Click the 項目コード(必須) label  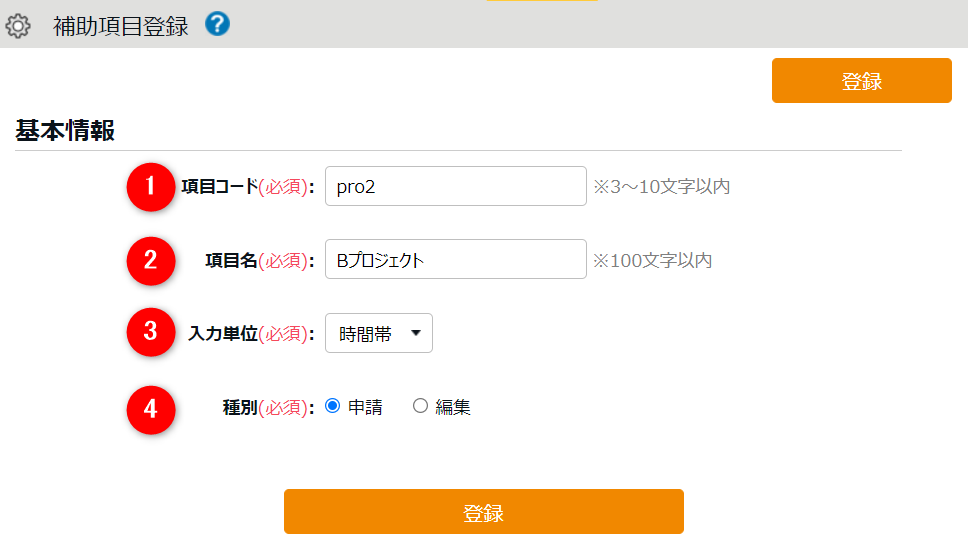click(248, 187)
